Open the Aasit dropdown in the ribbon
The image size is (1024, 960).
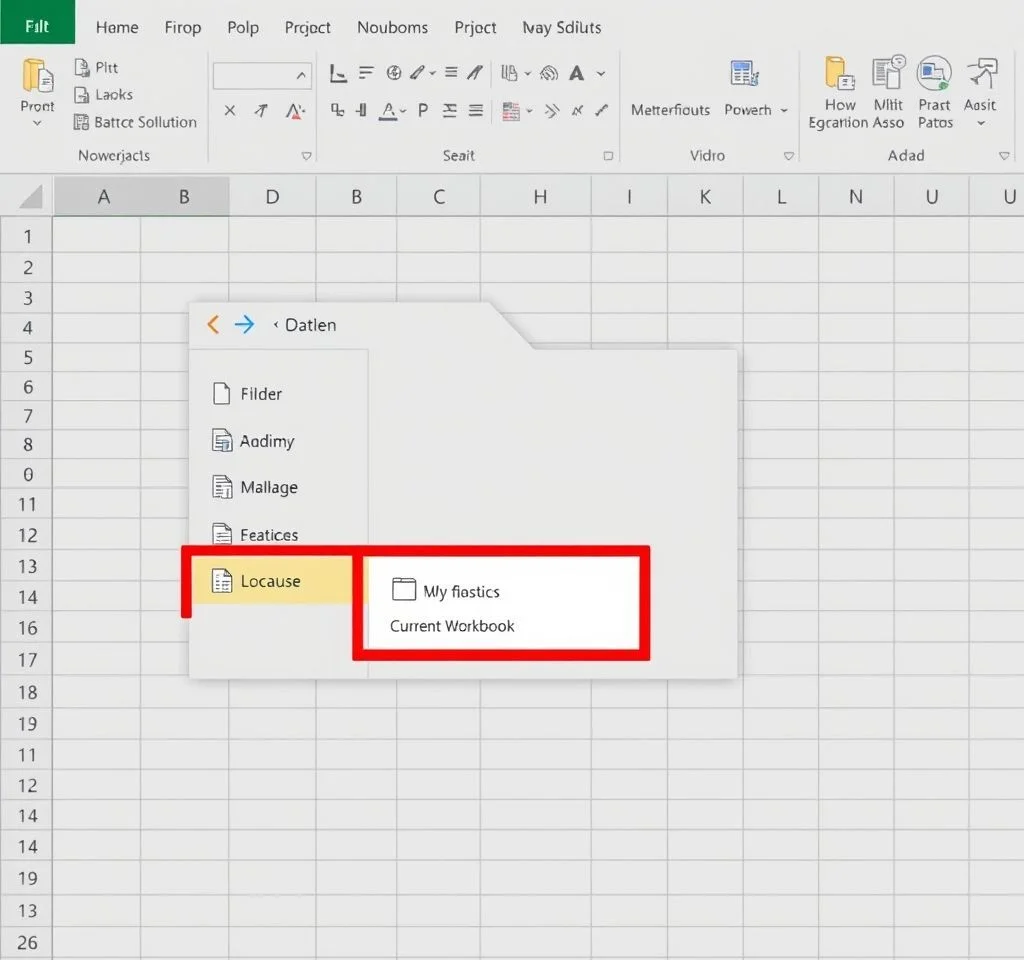click(x=980, y=123)
